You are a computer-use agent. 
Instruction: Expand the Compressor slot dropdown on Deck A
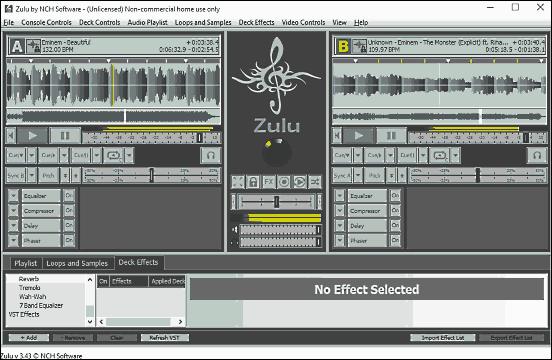13,210
